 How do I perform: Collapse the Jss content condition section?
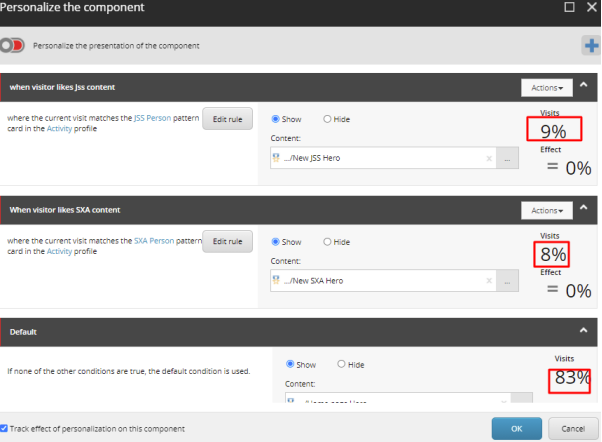coord(584,87)
